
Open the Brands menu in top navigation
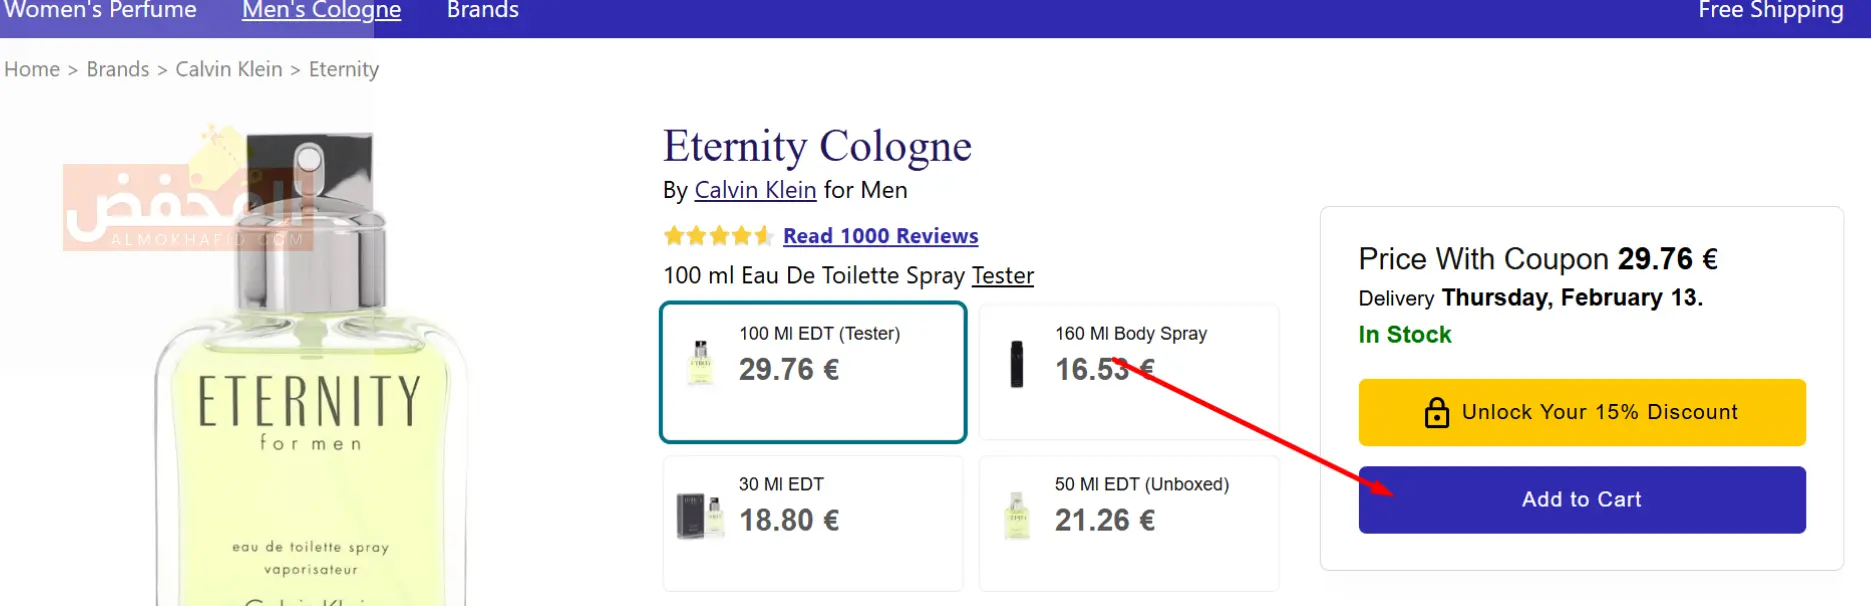pyautogui.click(x=483, y=11)
